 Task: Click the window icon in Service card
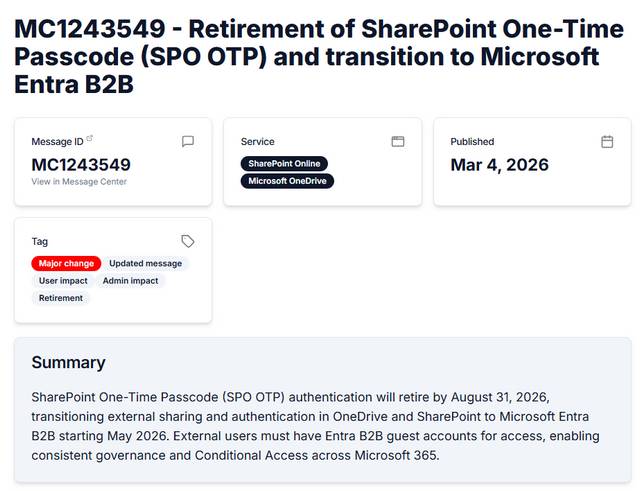398,142
